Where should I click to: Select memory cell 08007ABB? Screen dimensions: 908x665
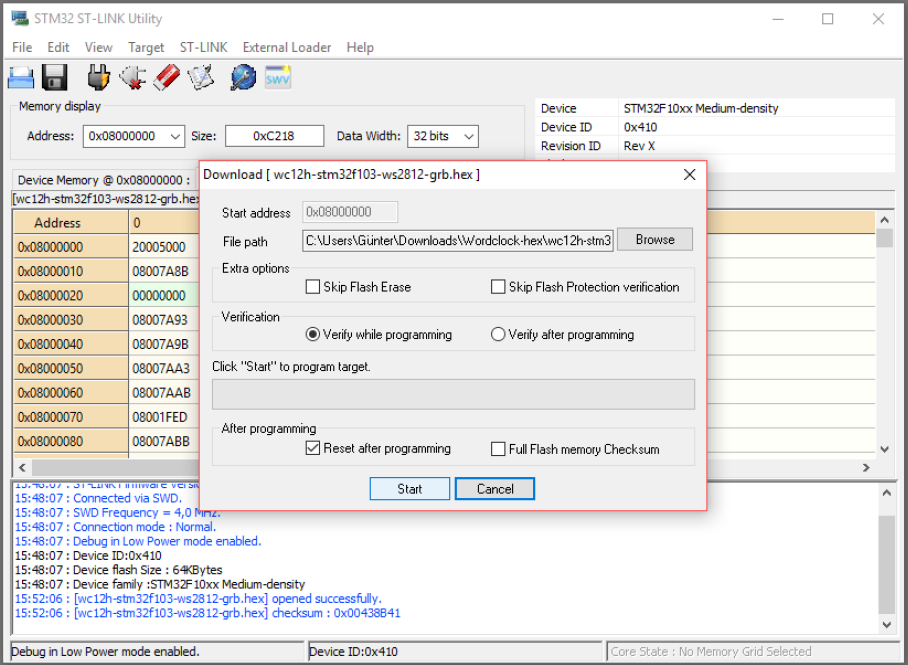click(164, 441)
